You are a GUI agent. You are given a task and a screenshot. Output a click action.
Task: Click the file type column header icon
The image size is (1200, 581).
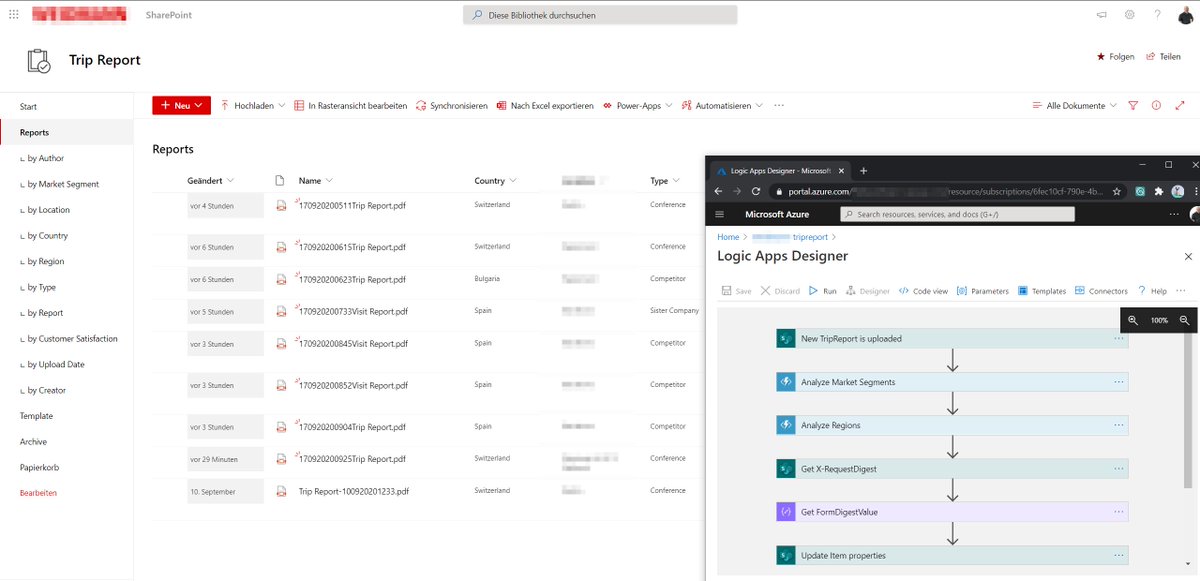[x=280, y=181]
